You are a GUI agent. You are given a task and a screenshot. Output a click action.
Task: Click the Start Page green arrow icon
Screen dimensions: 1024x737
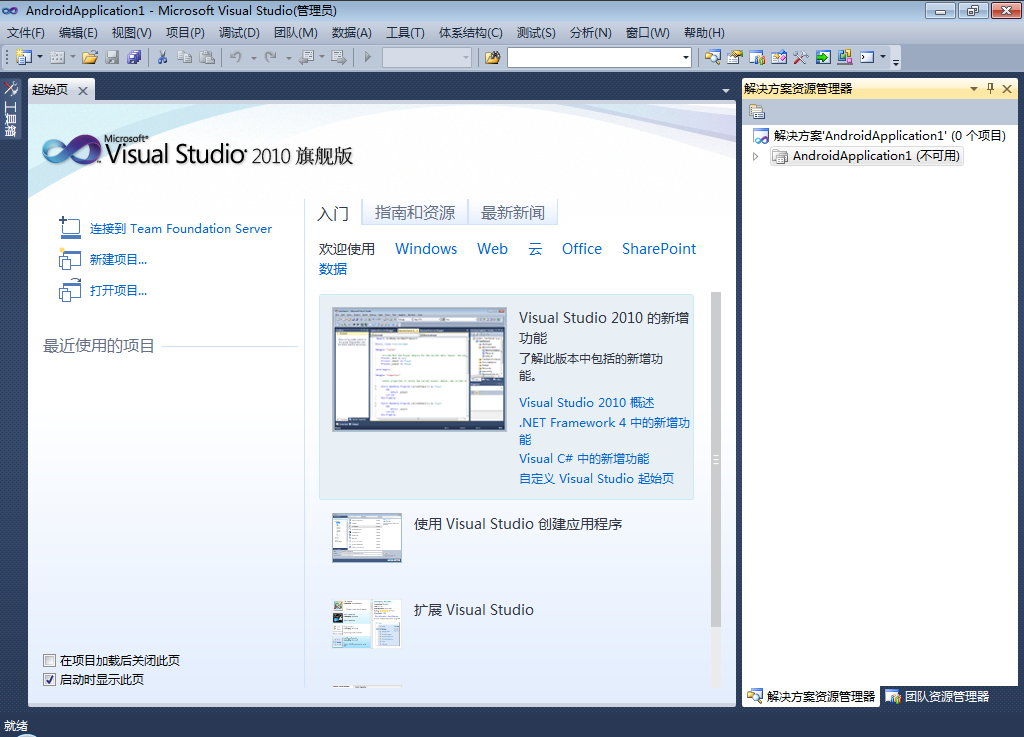tap(823, 57)
